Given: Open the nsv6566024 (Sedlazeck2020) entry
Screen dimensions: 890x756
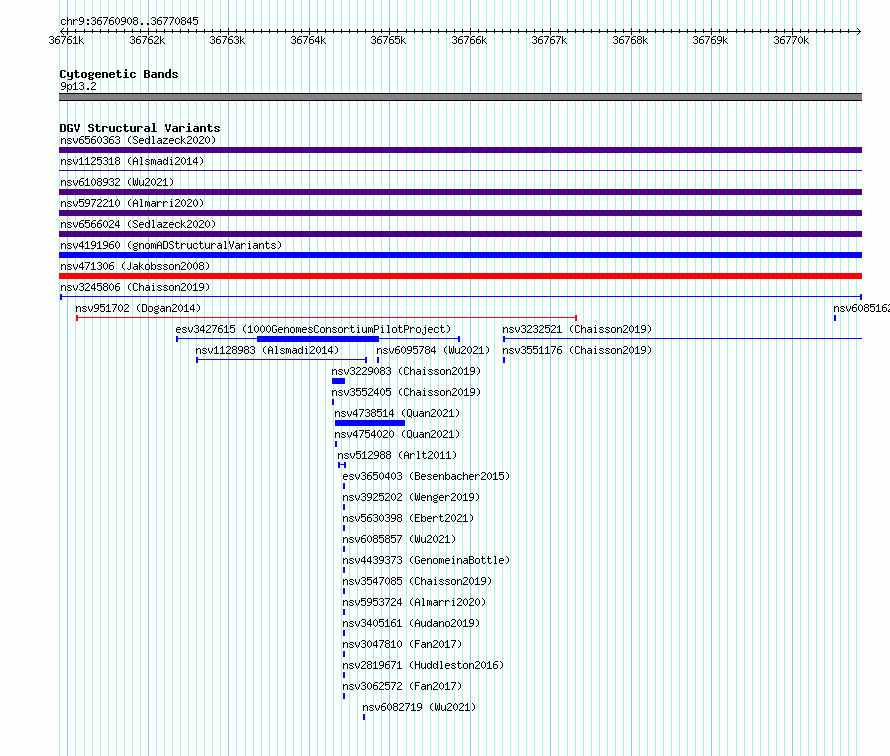Looking at the screenshot, I should (138, 224).
